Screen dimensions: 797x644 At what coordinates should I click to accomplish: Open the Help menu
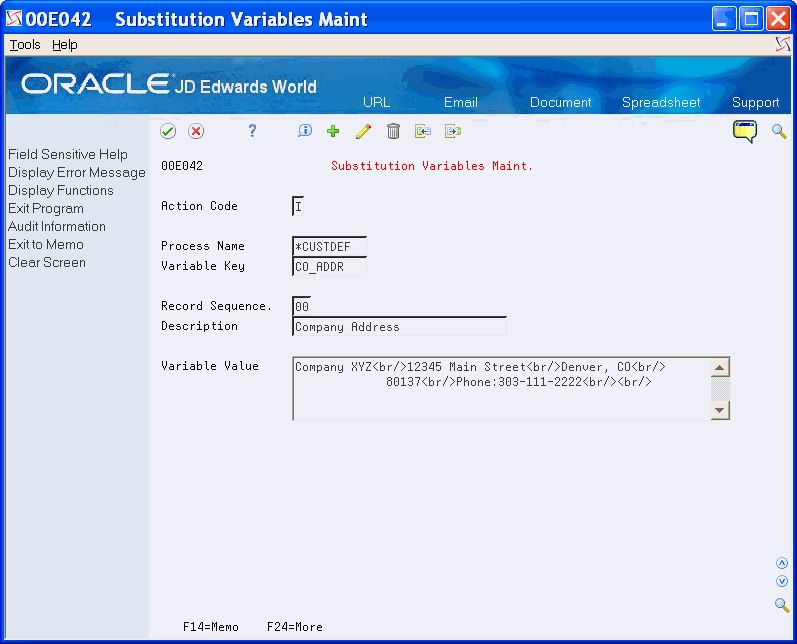[65, 45]
